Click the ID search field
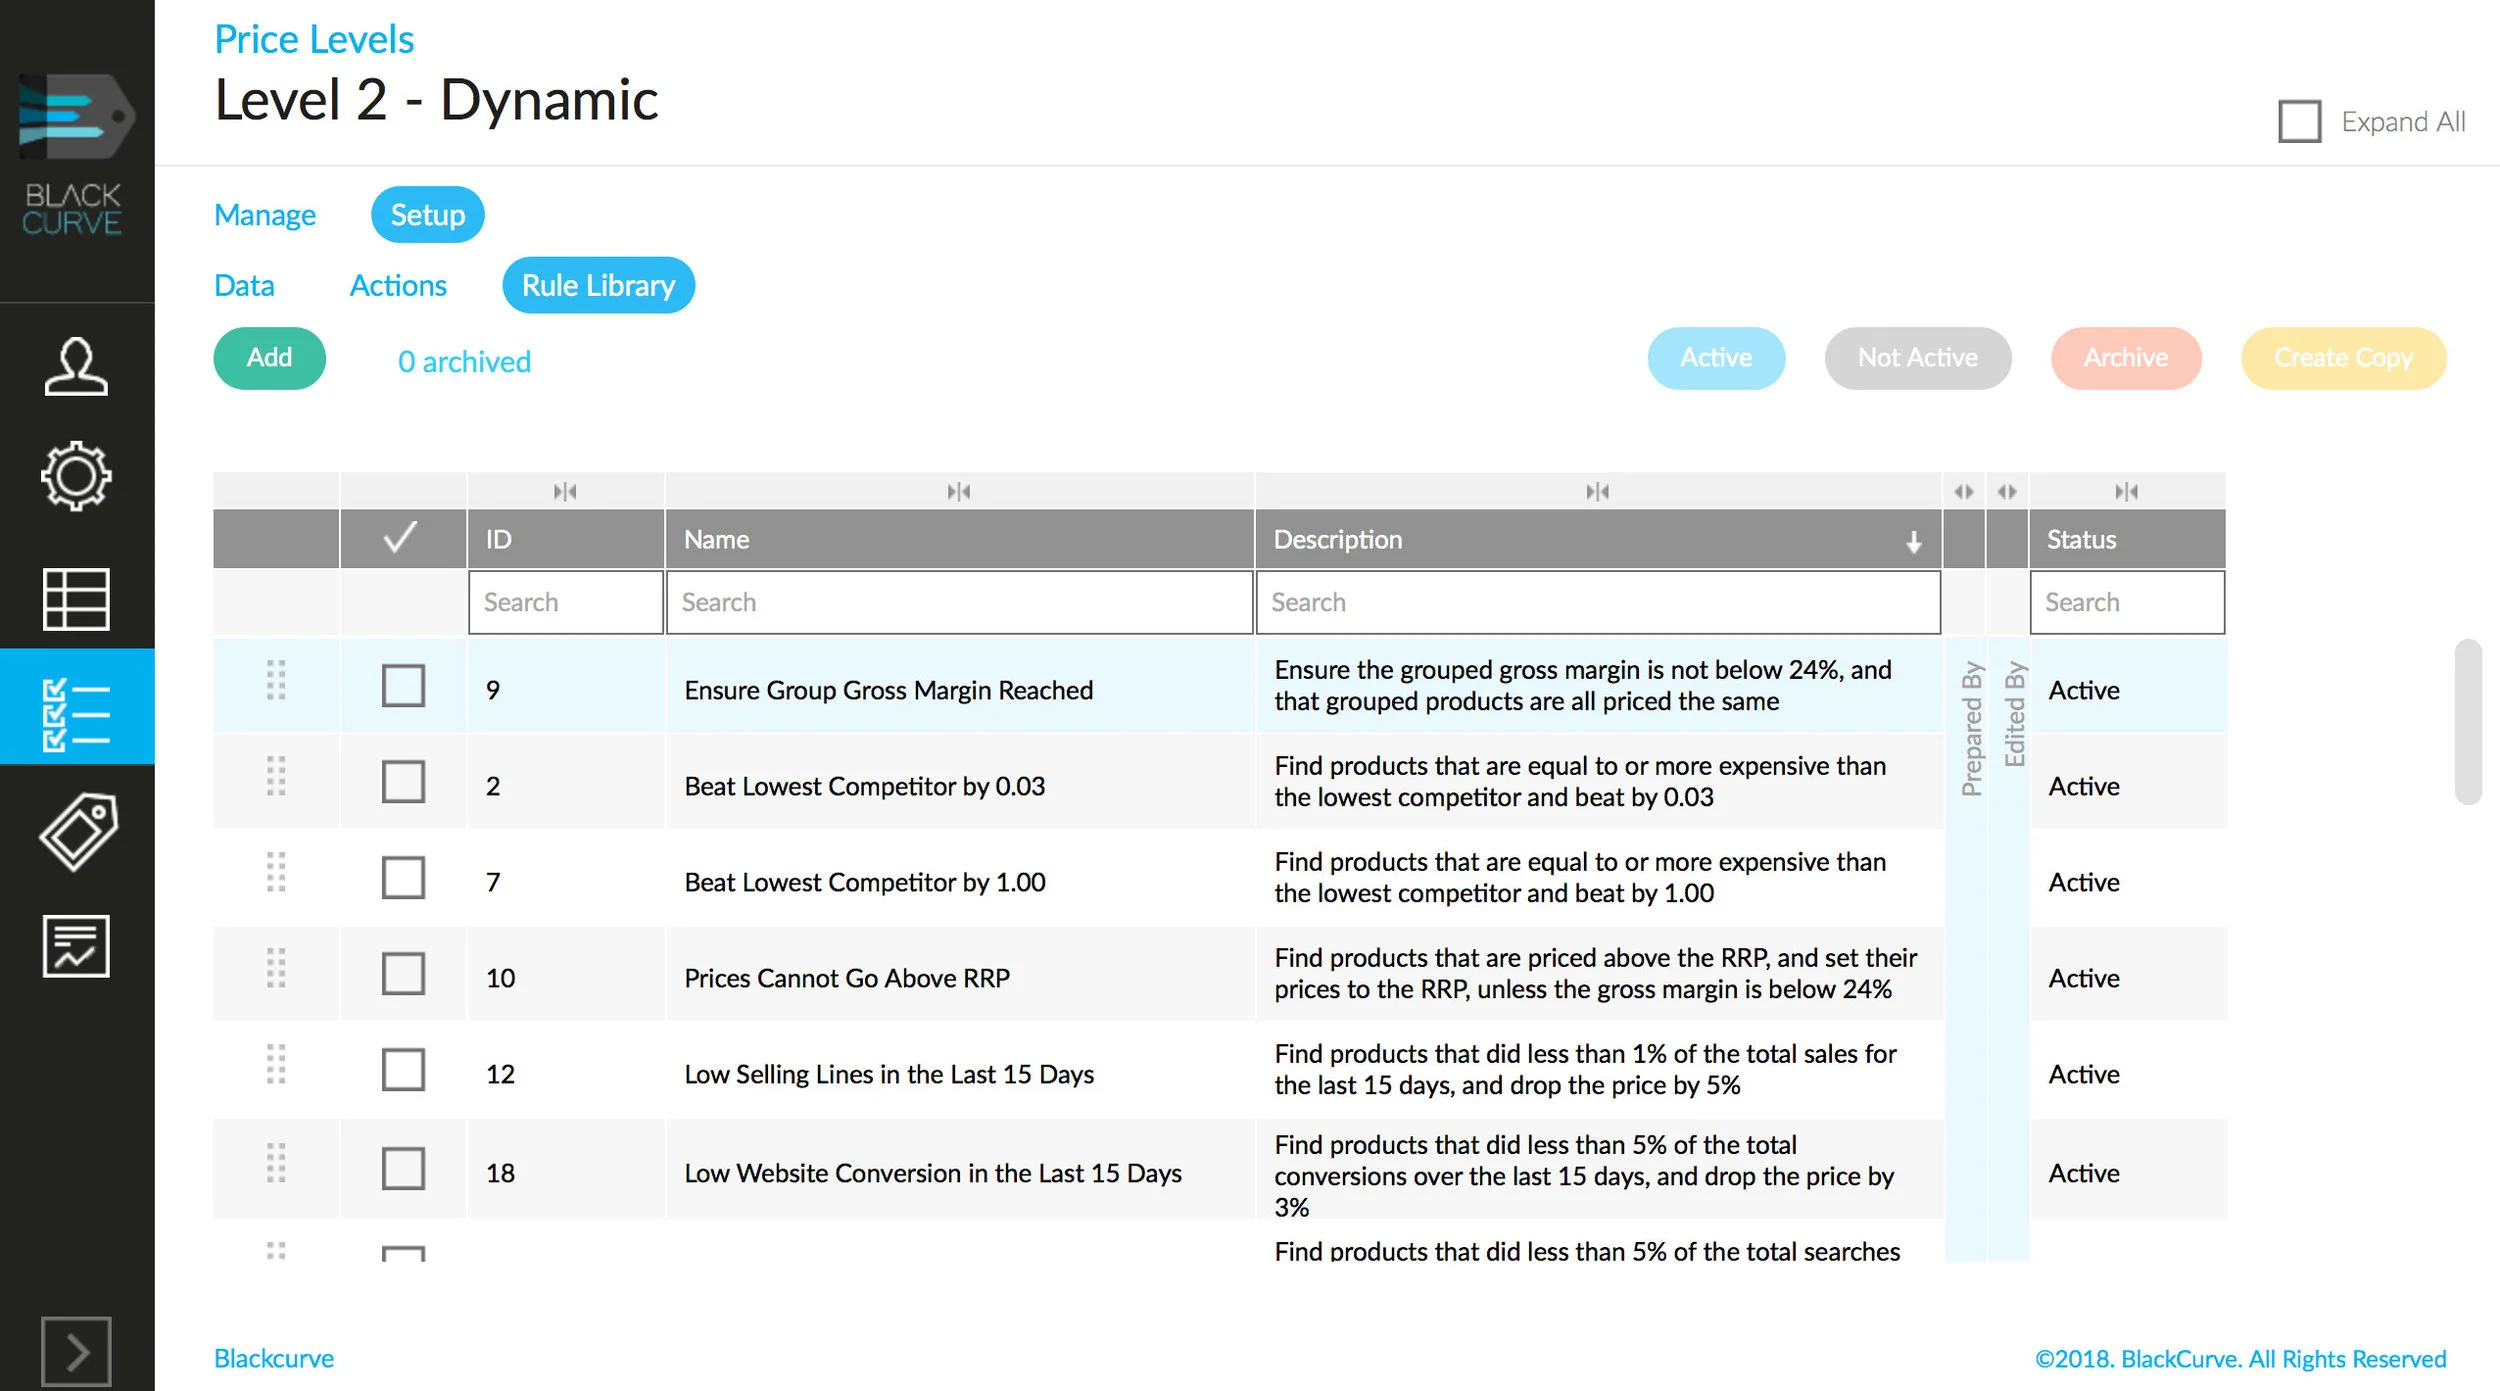Viewport: 2500px width, 1391px height. [x=565, y=602]
